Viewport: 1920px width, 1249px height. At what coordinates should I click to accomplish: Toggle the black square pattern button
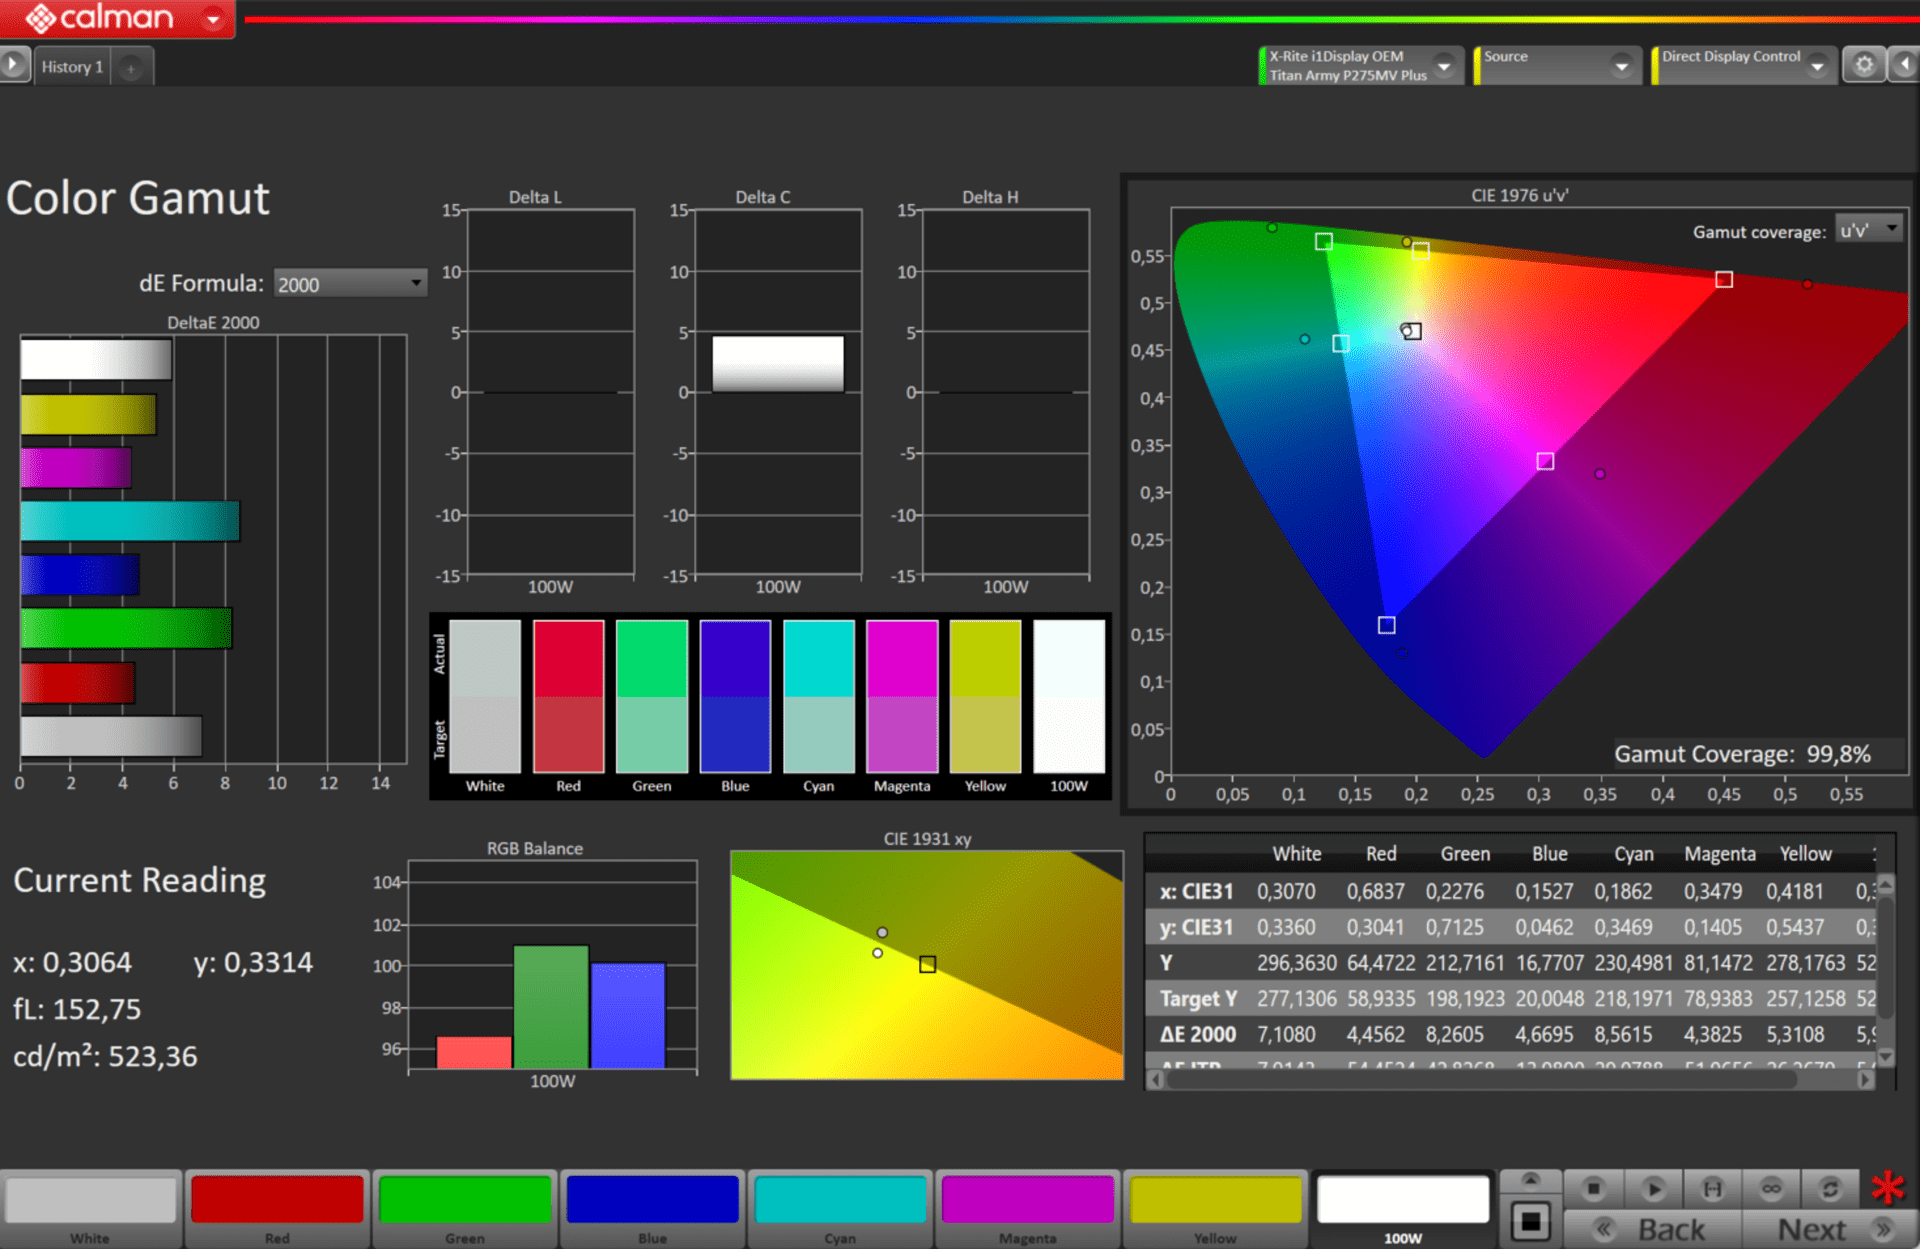(1530, 1221)
